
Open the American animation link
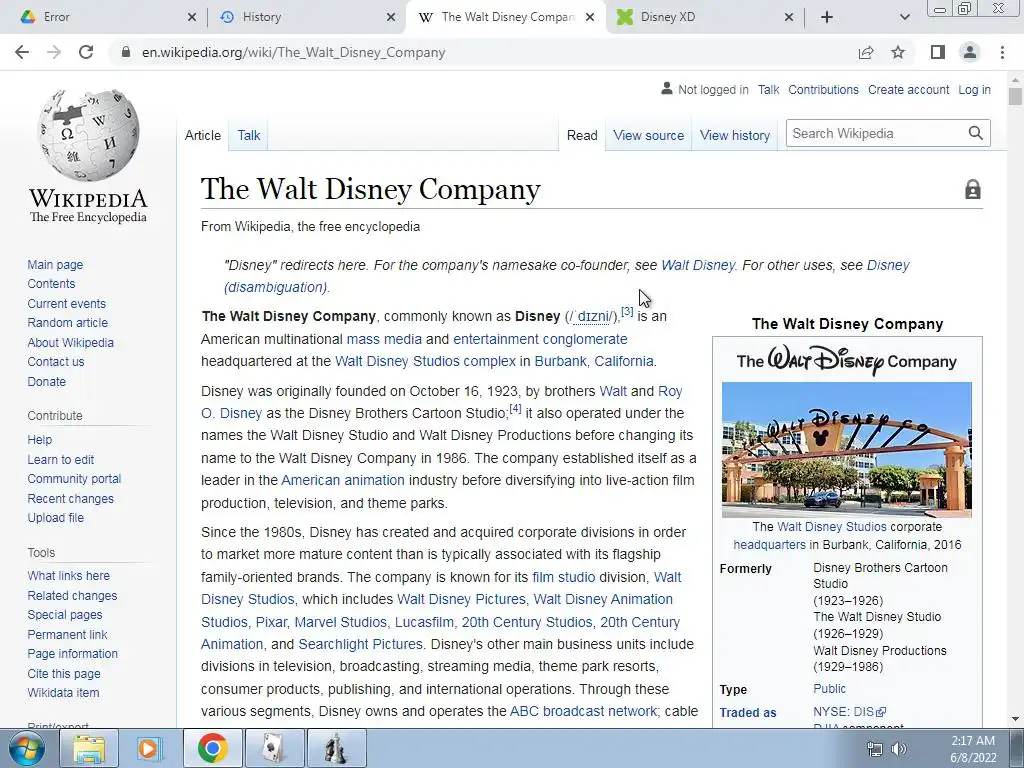[343, 480]
